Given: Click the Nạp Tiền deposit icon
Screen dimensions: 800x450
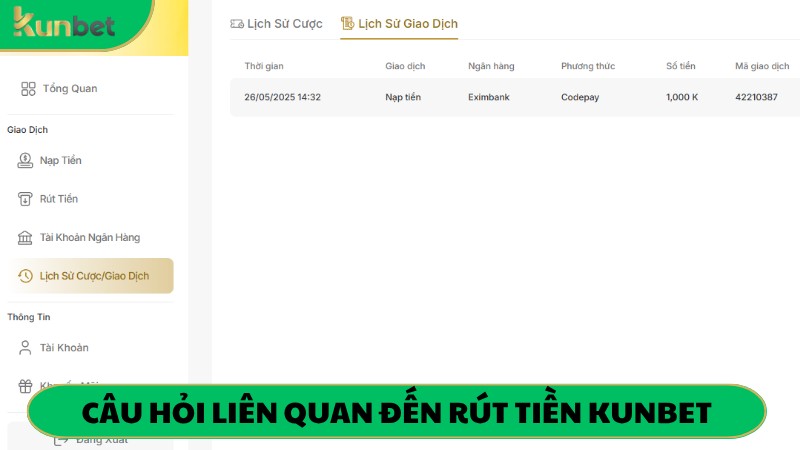Looking at the screenshot, I should click(x=25, y=160).
